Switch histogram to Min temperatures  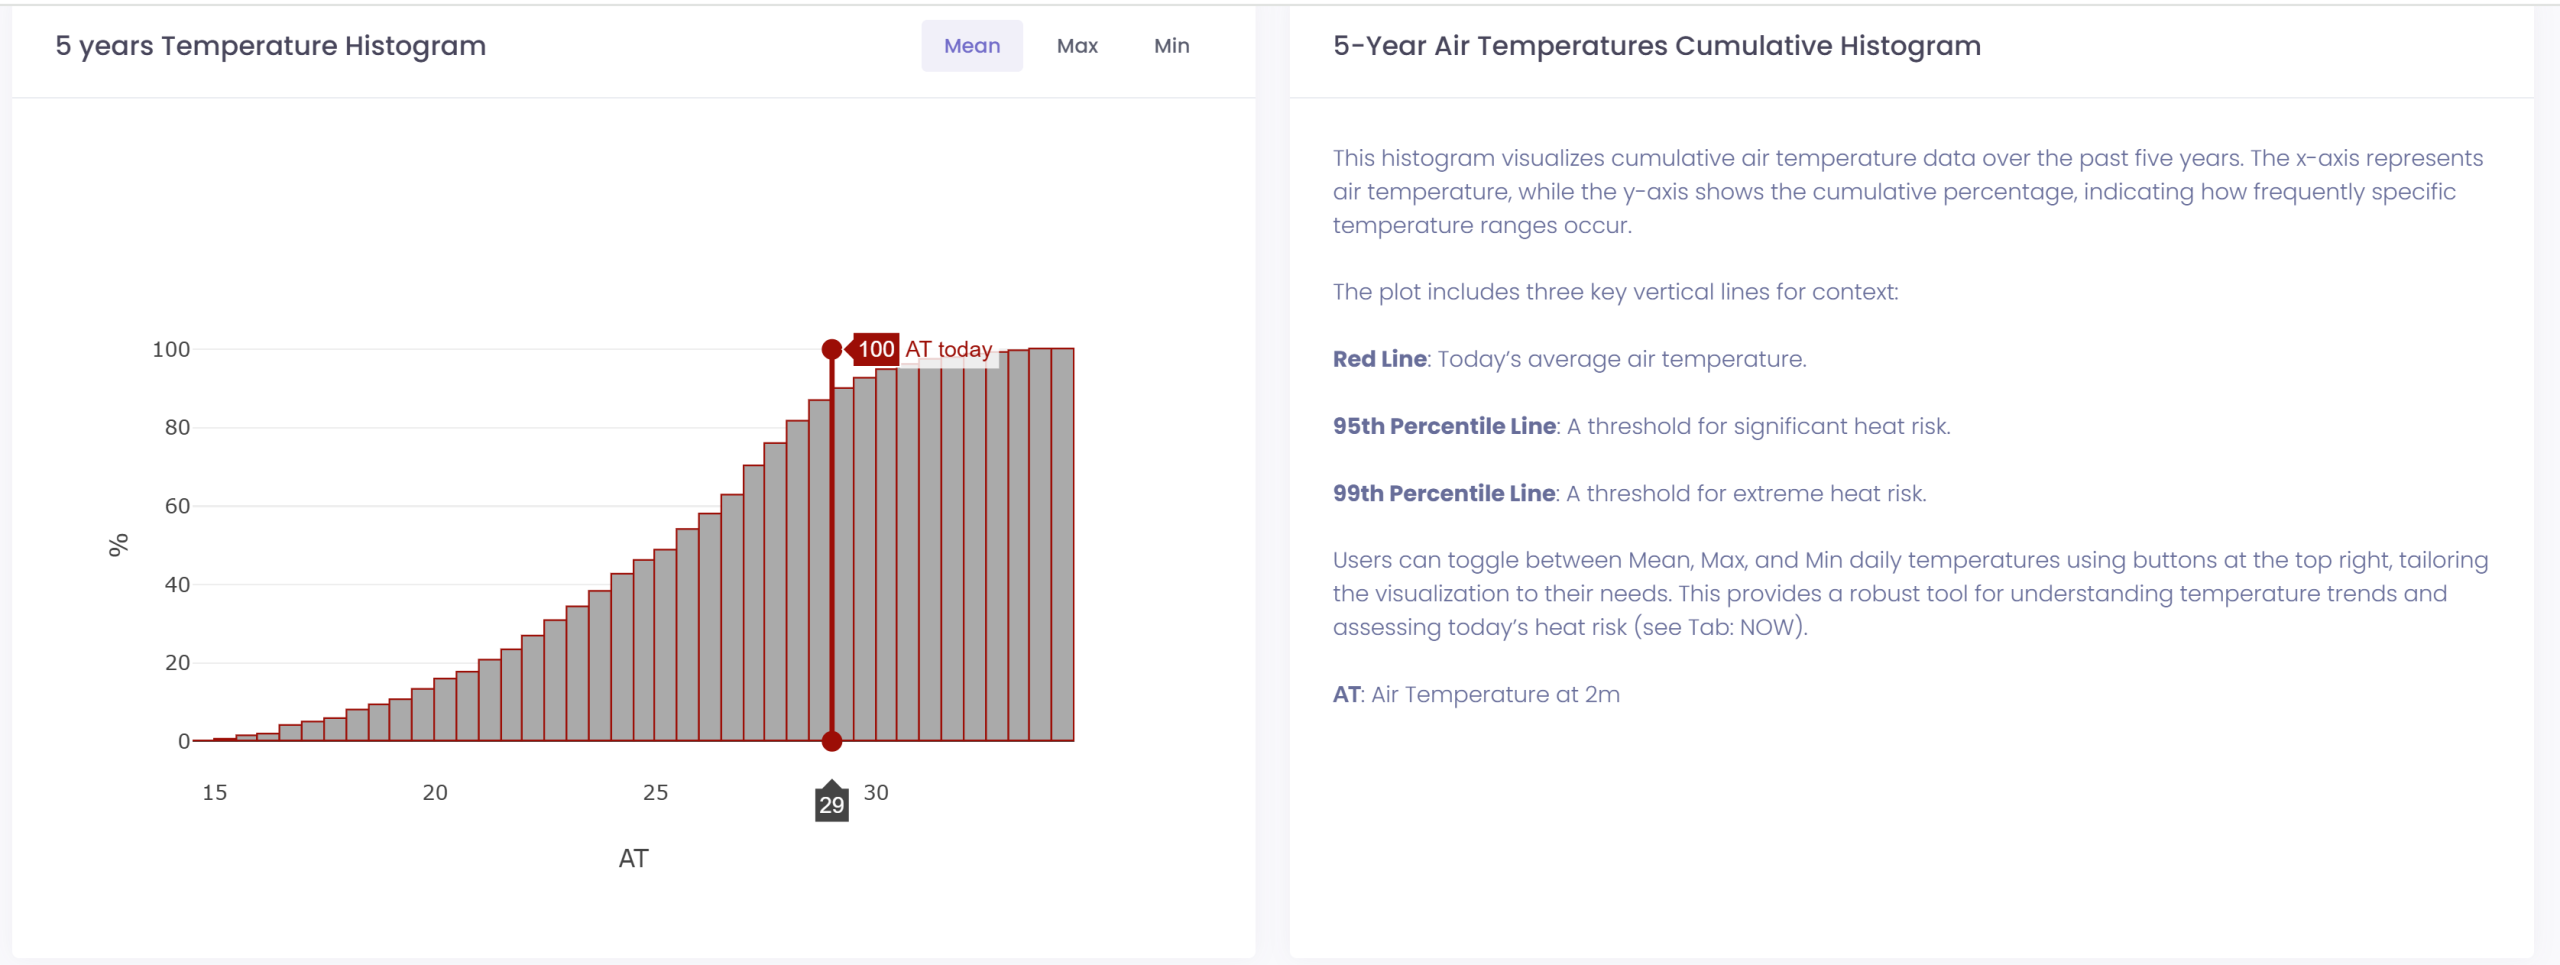pos(1171,46)
